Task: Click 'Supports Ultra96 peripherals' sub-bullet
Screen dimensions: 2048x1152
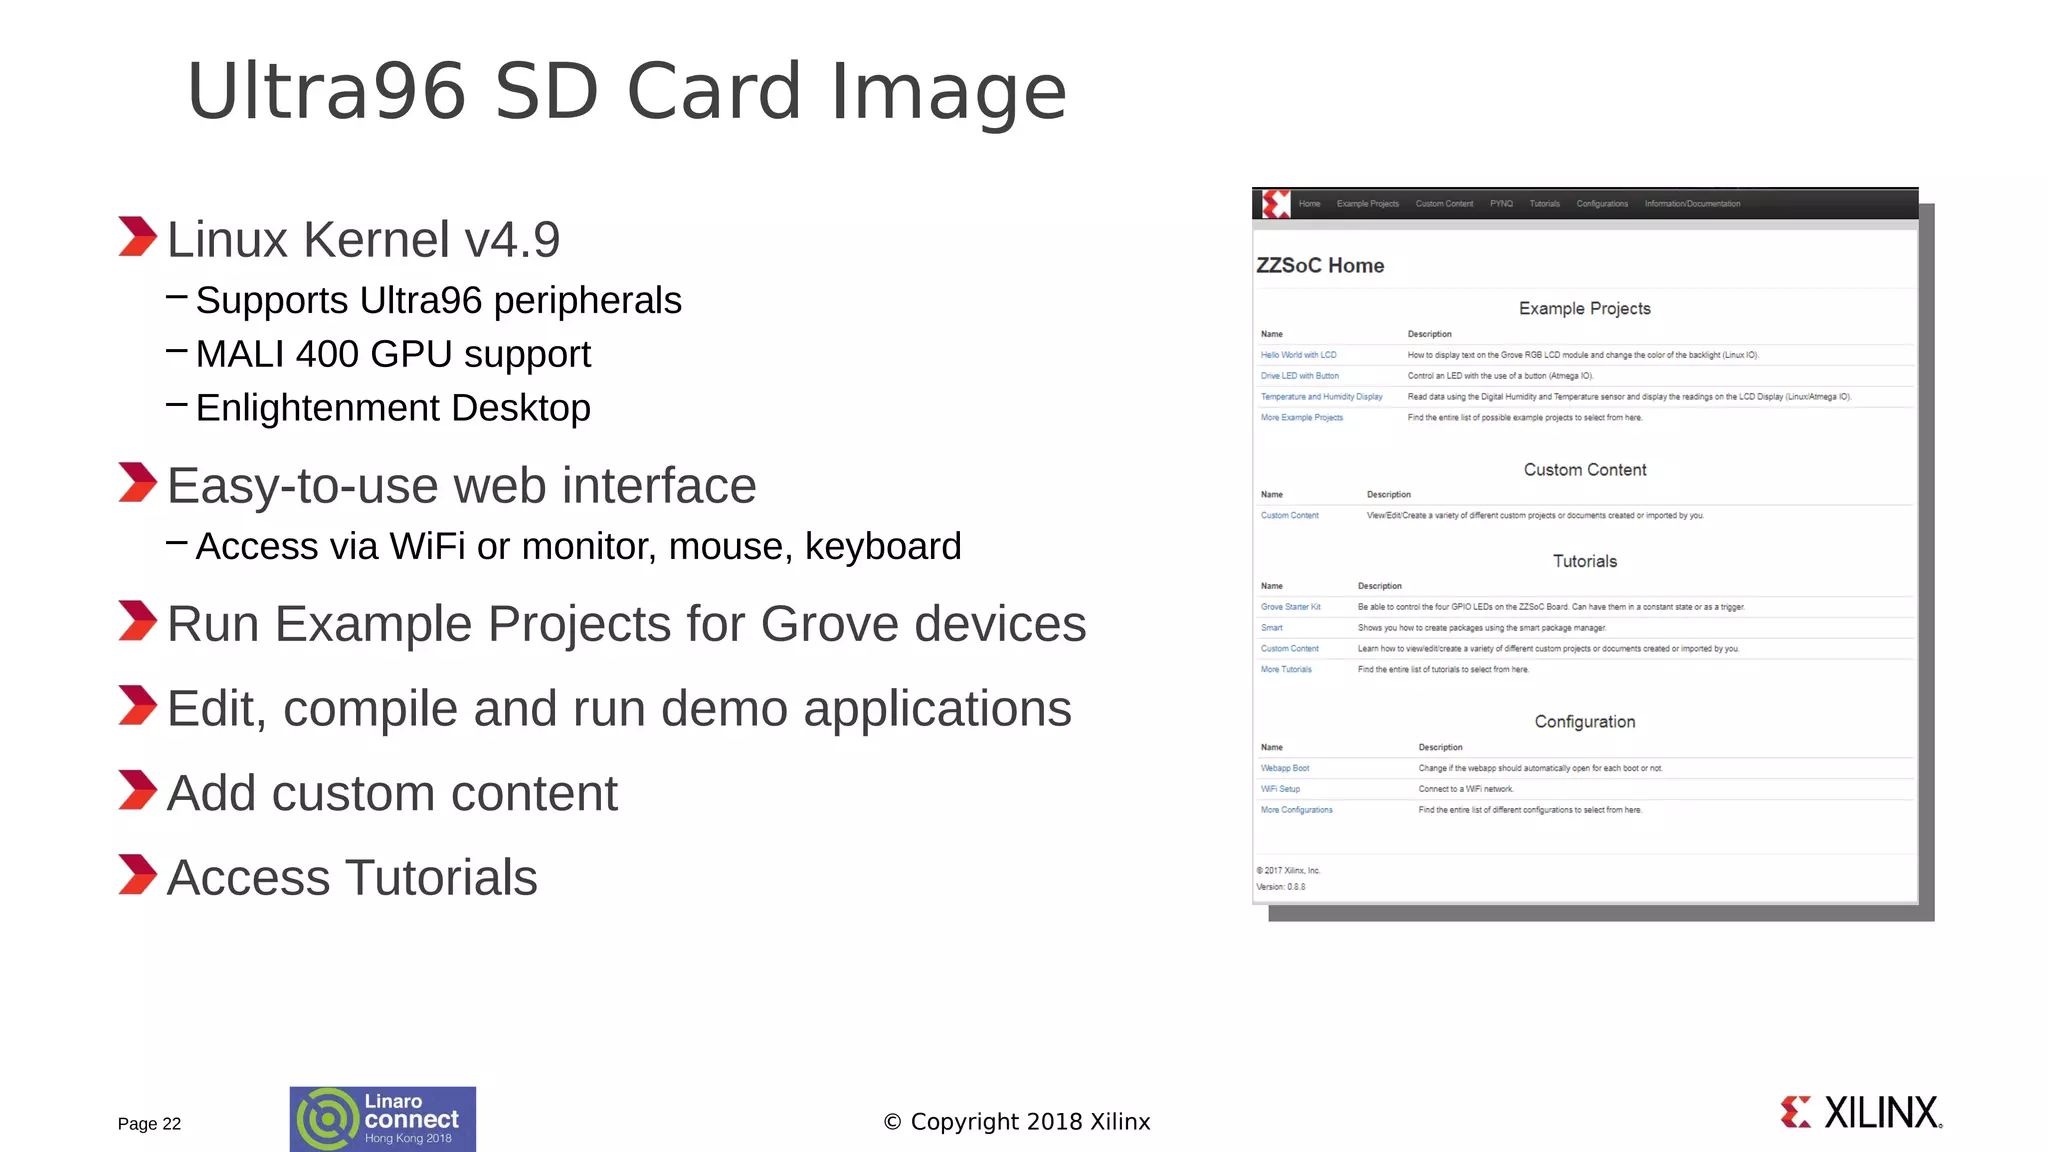Action: pos(438,301)
